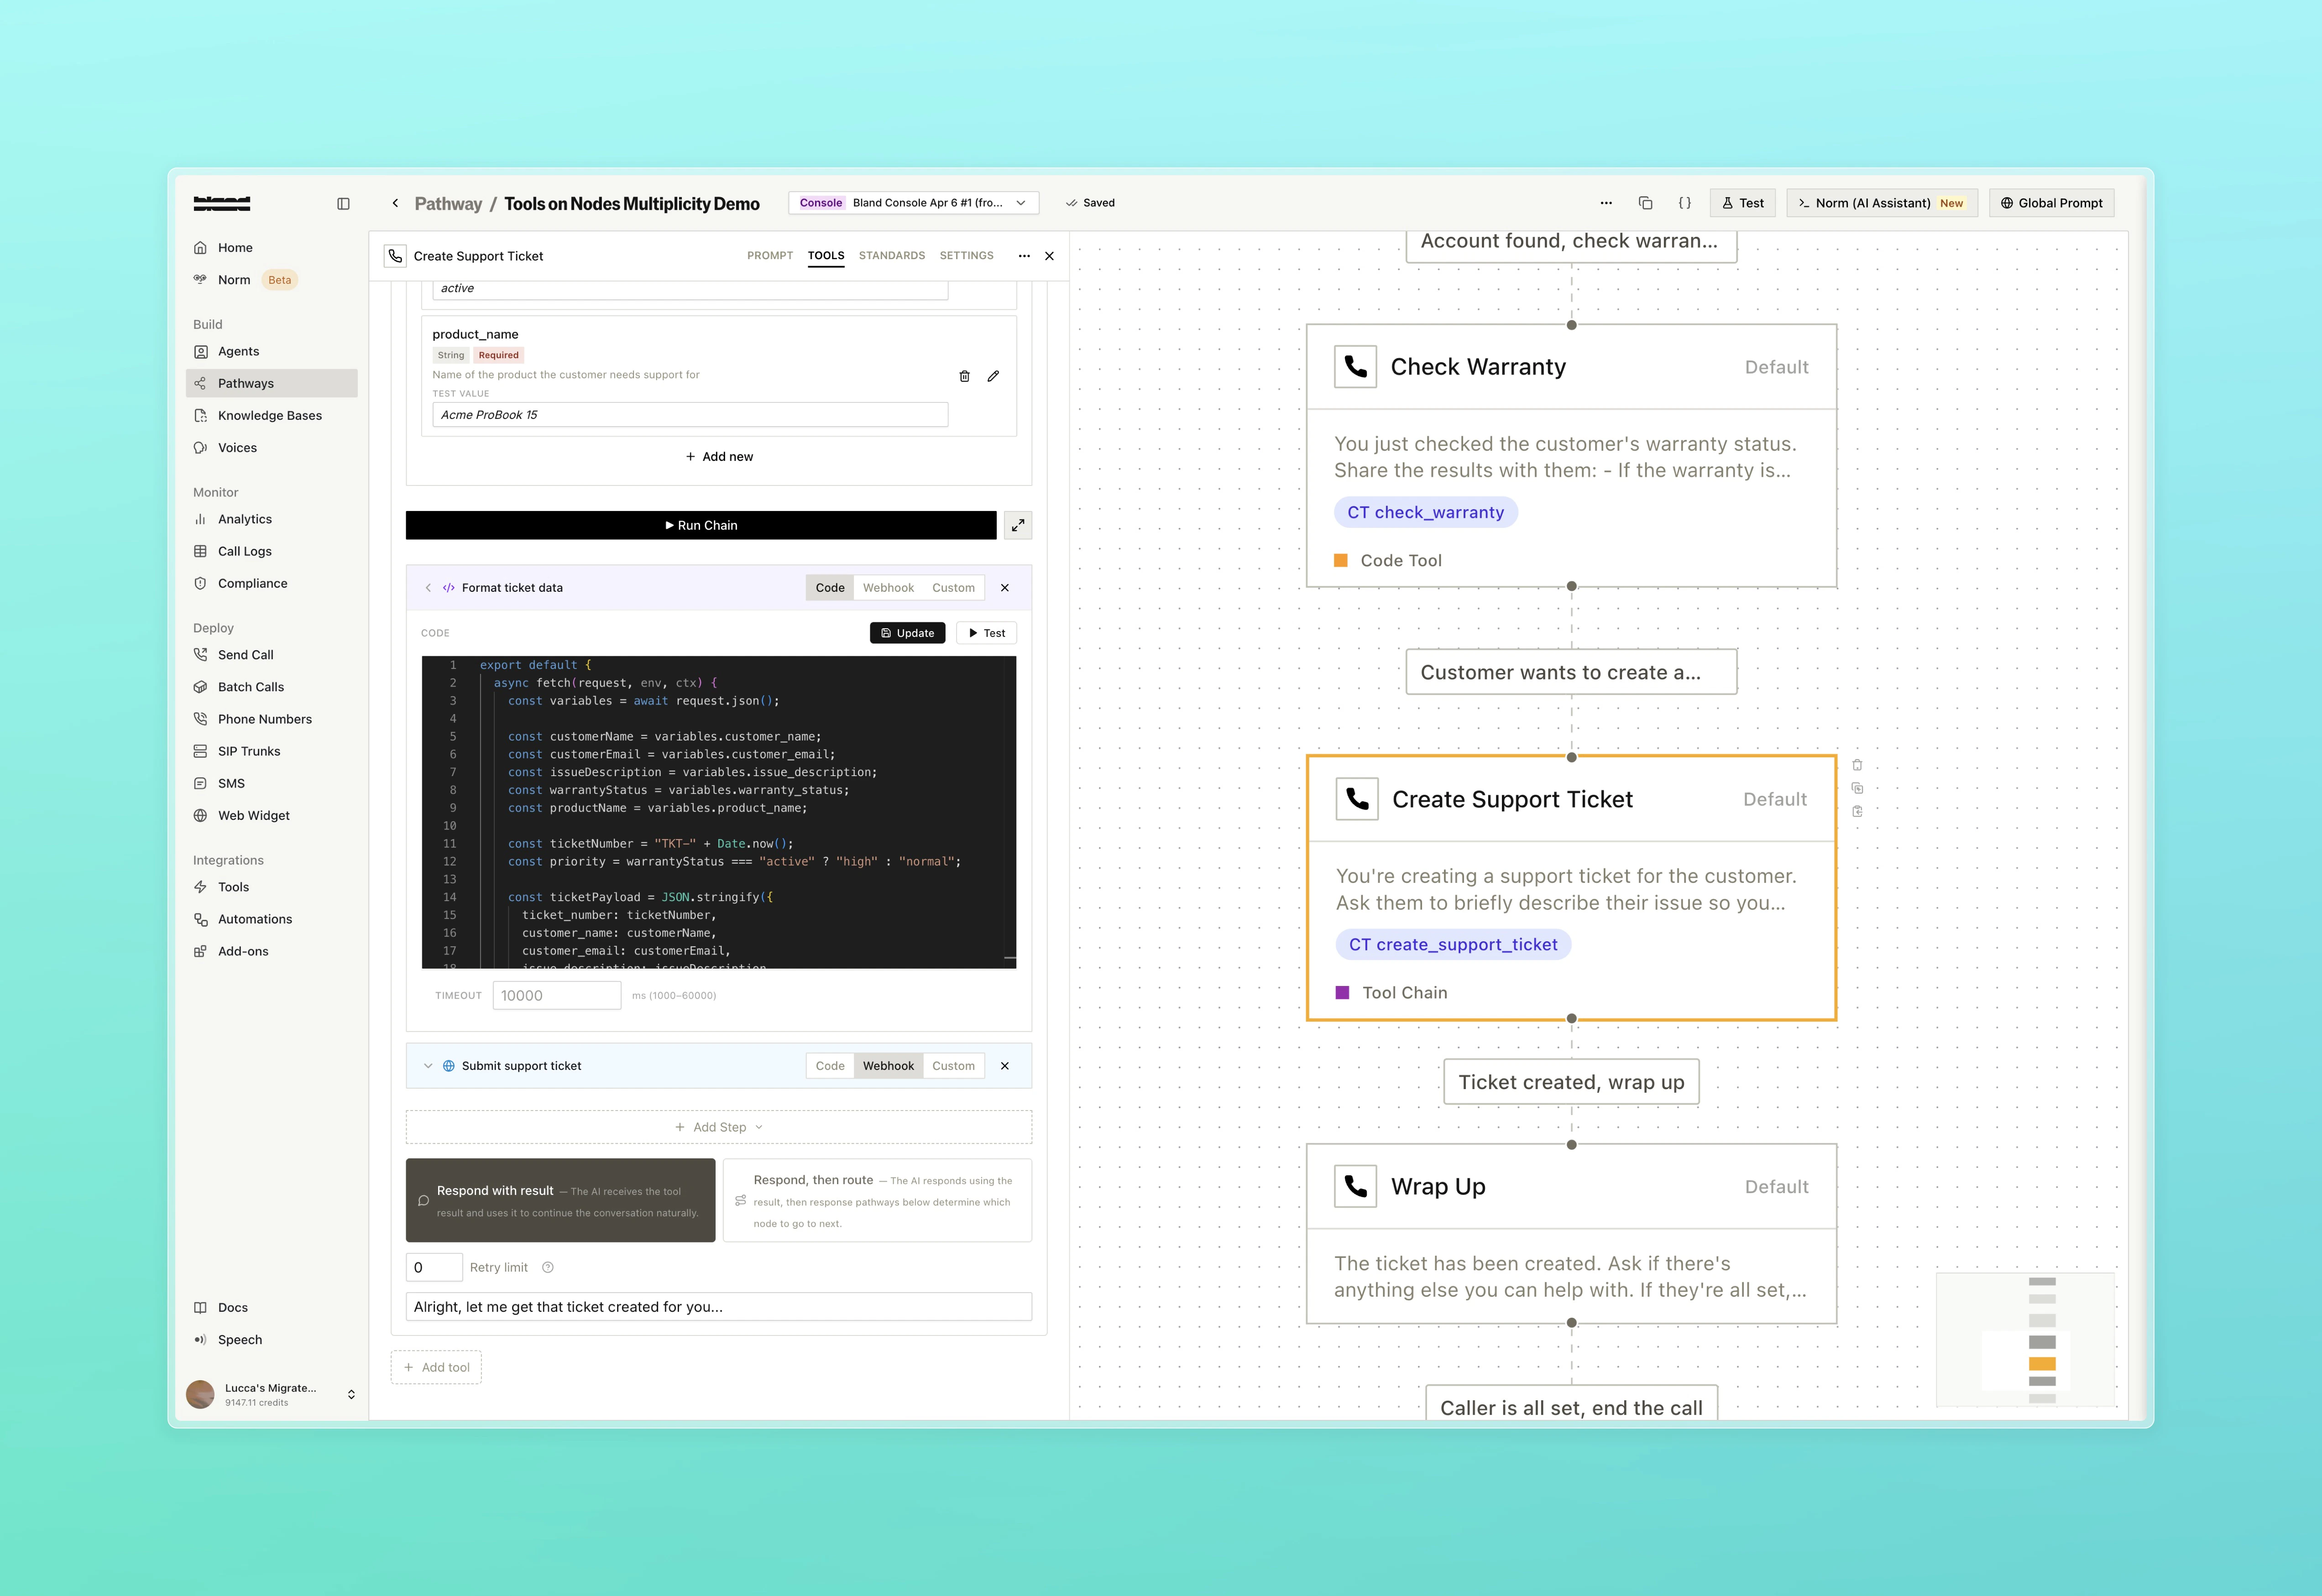
Task: Collapse the Submit support ticket step
Action: tap(428, 1065)
